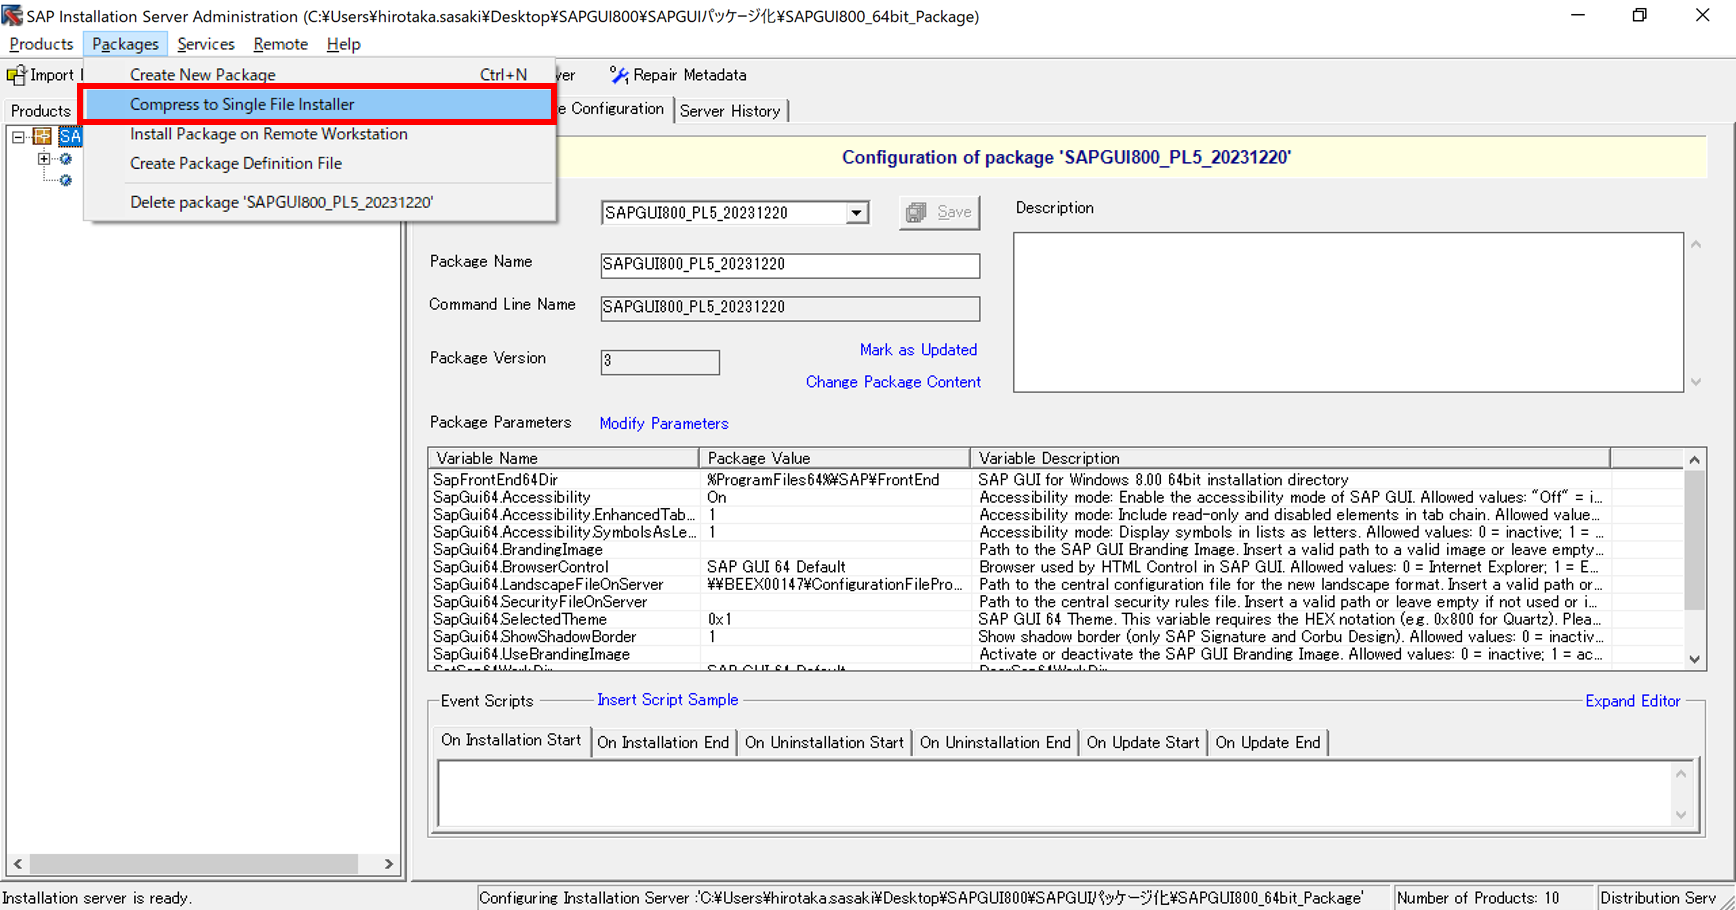
Task: Click 'SAP GUI 64 Default' in BrowserControl row
Action: 776,567
